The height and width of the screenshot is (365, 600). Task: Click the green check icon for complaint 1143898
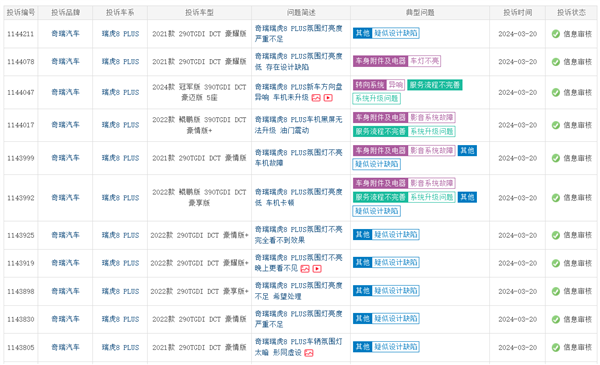click(x=556, y=292)
